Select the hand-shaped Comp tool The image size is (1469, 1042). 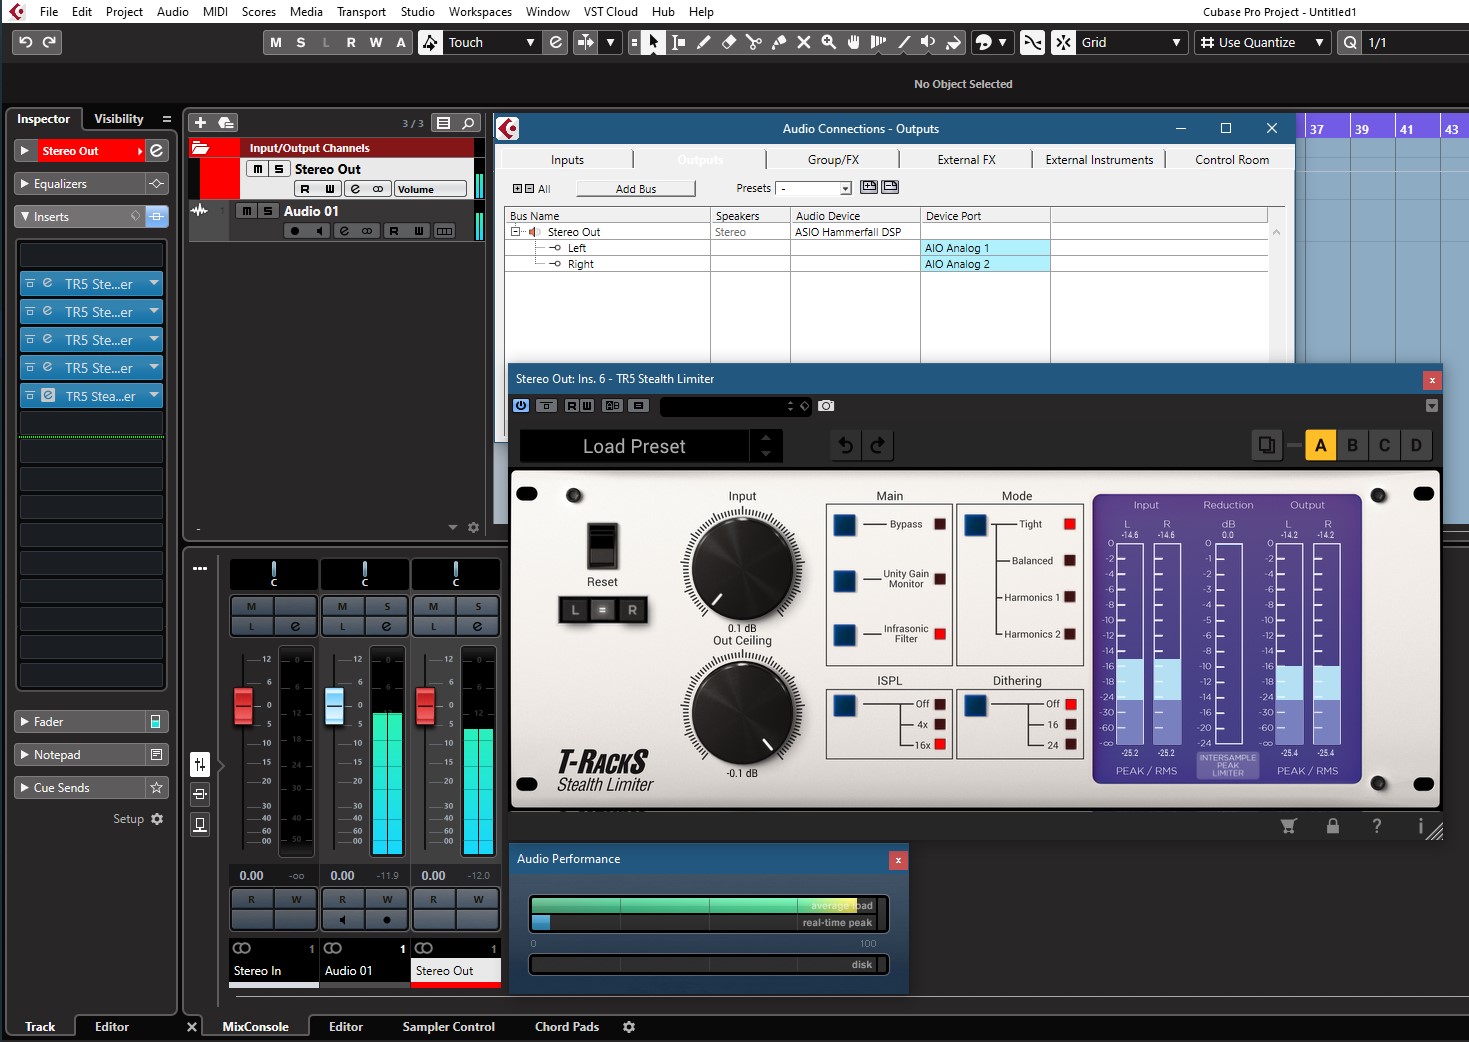[854, 42]
